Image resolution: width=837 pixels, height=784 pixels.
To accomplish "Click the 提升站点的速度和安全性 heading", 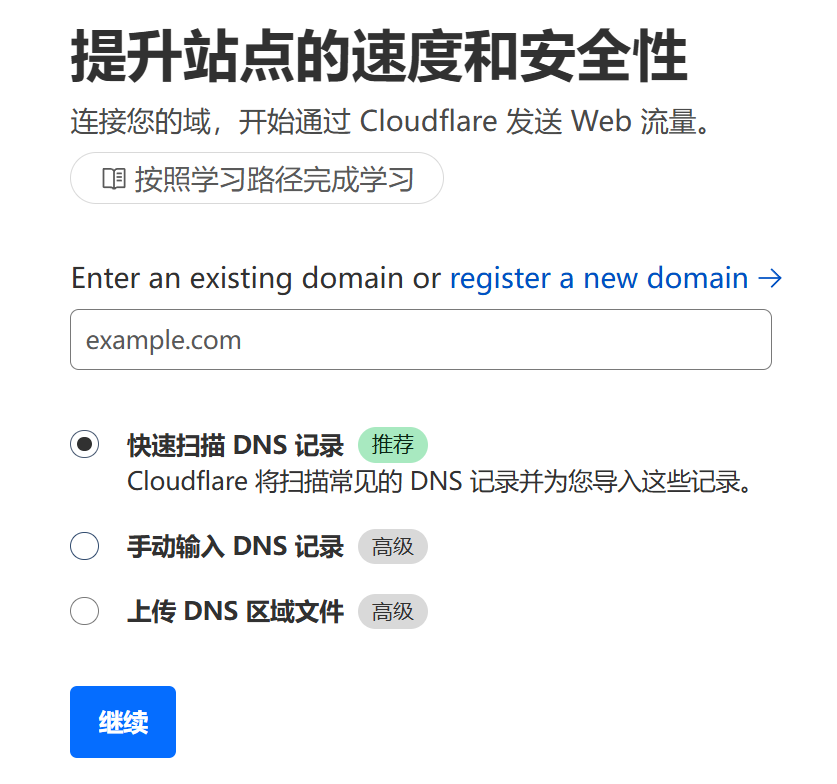I will (379, 56).
